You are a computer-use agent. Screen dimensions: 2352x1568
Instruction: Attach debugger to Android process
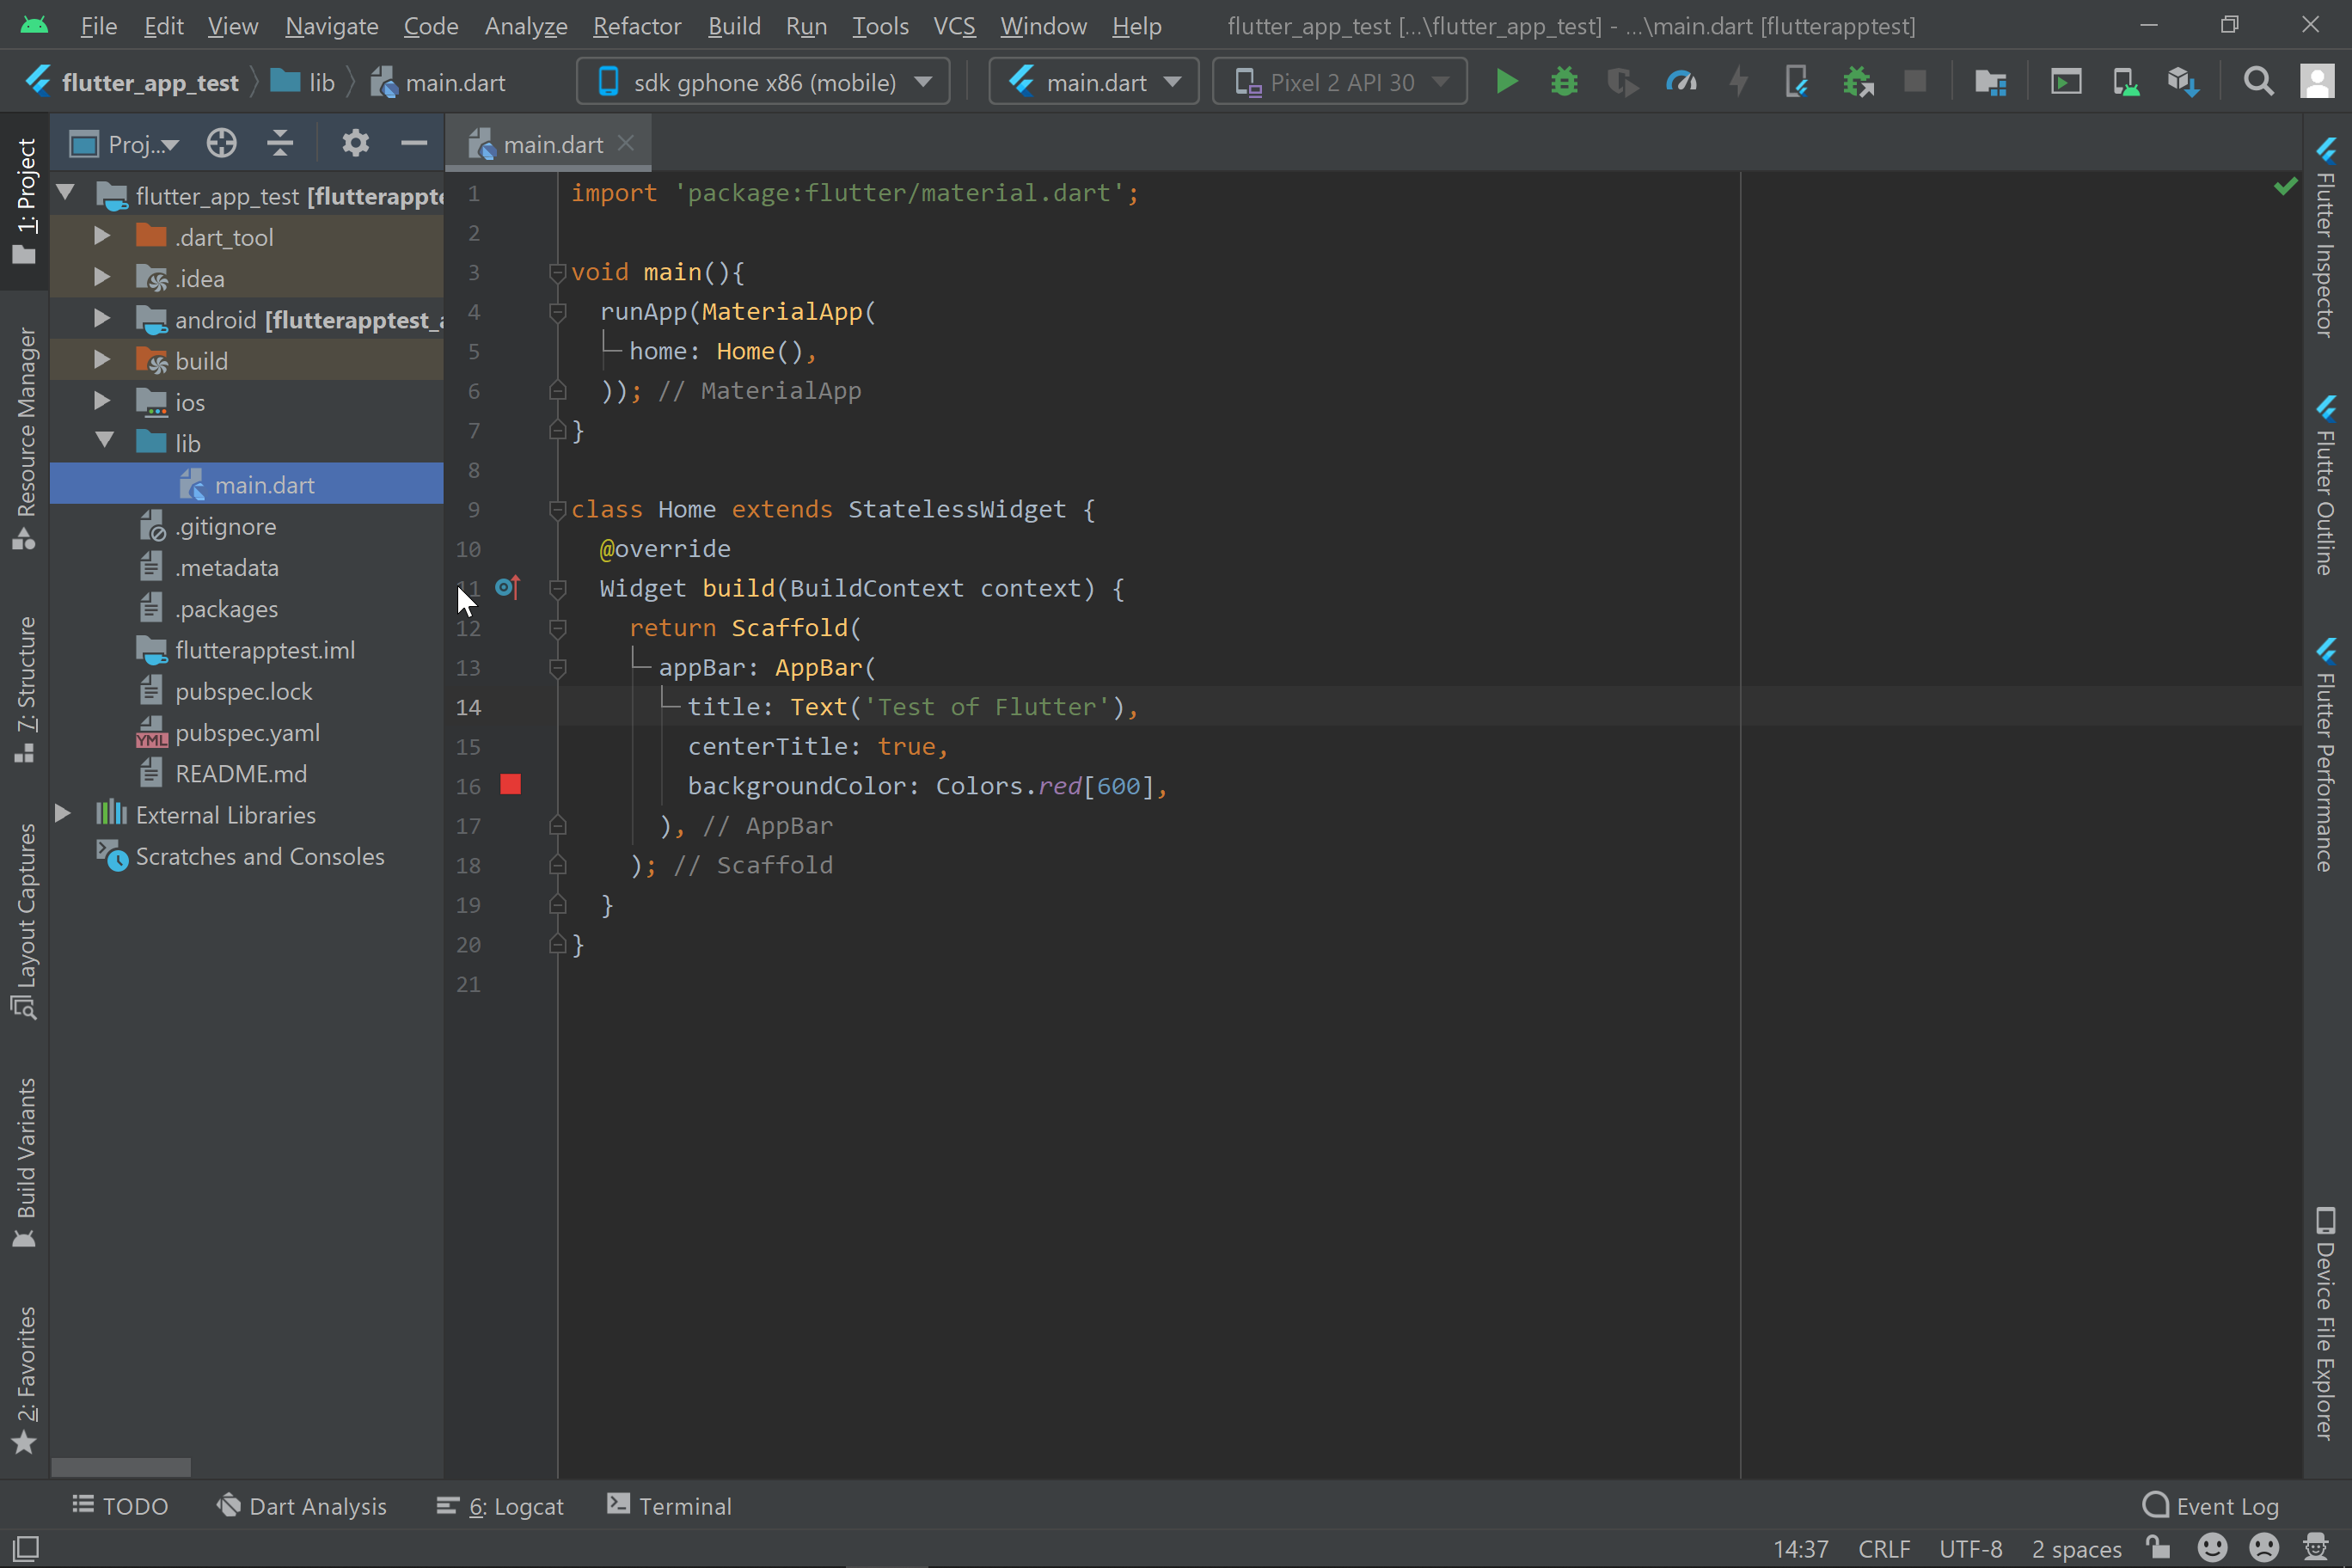coord(1858,81)
